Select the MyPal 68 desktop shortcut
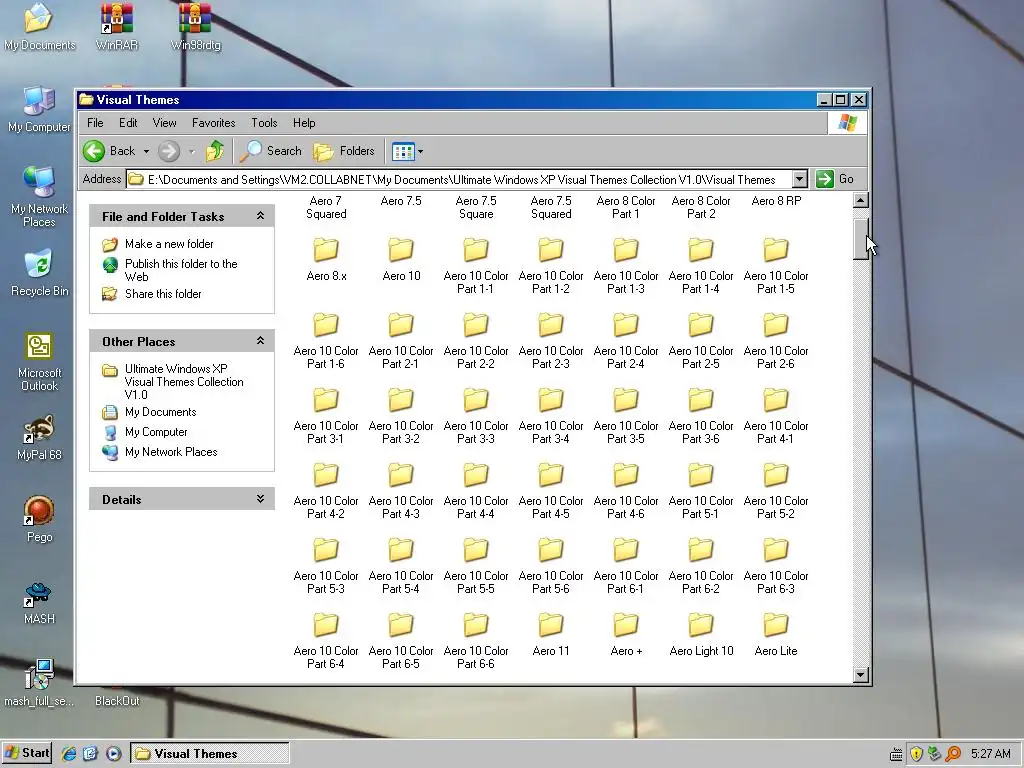The height and width of the screenshot is (768, 1024). tap(39, 438)
